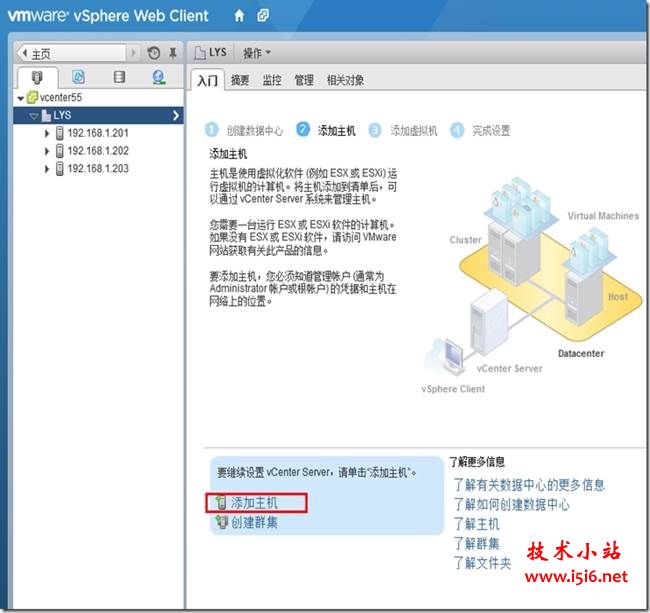Switch to the 入门 tab
Screen dimensions: 650x613
[207, 80]
